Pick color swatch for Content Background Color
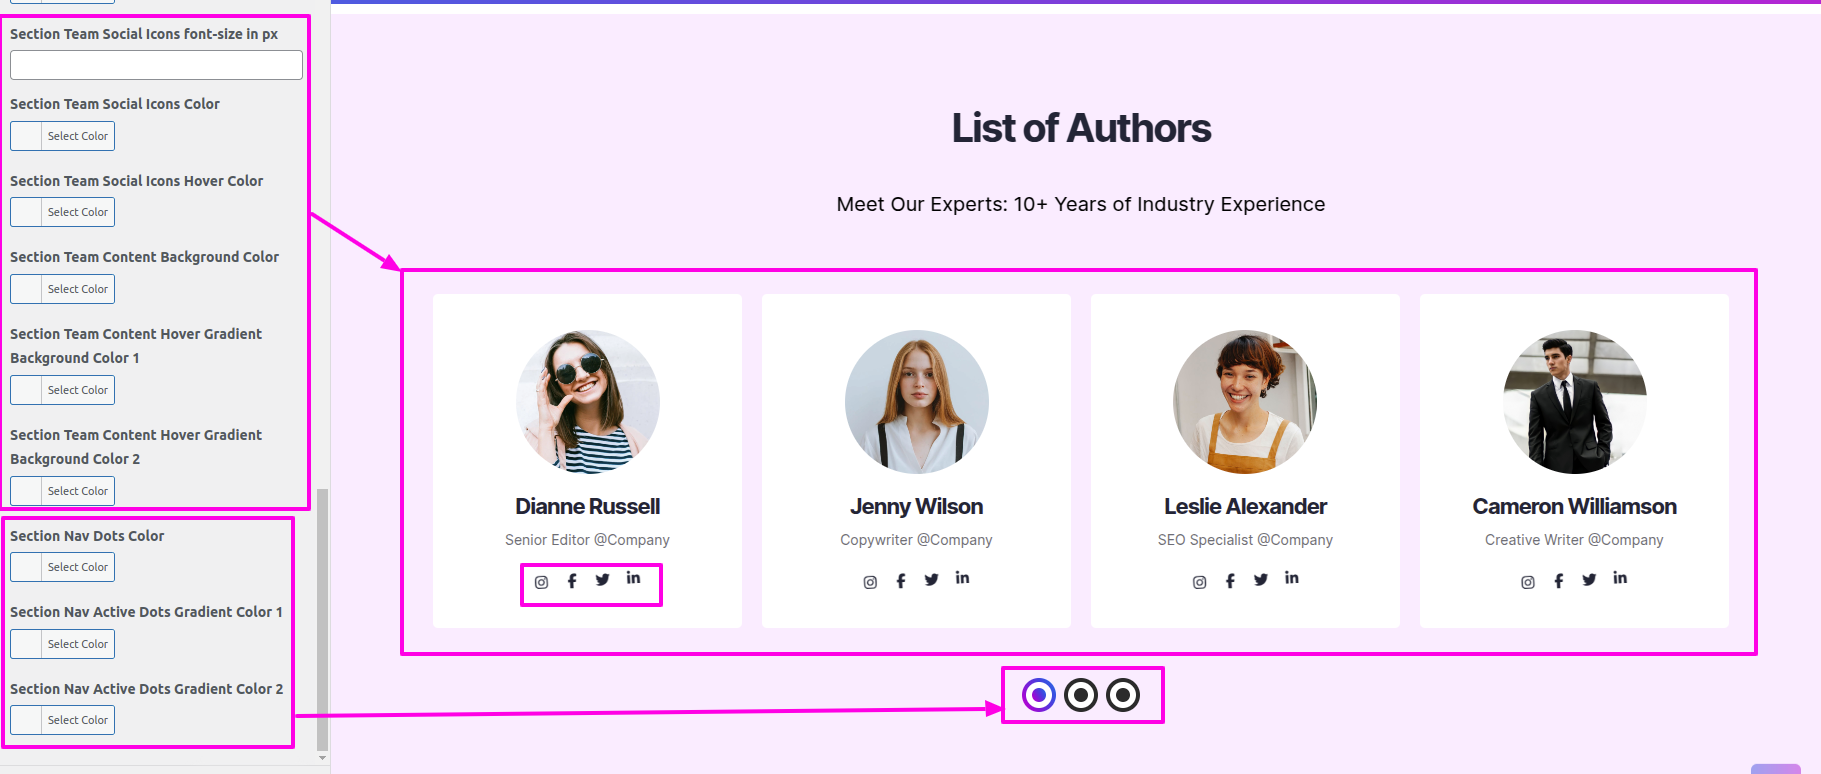The height and width of the screenshot is (774, 1821). coord(26,289)
